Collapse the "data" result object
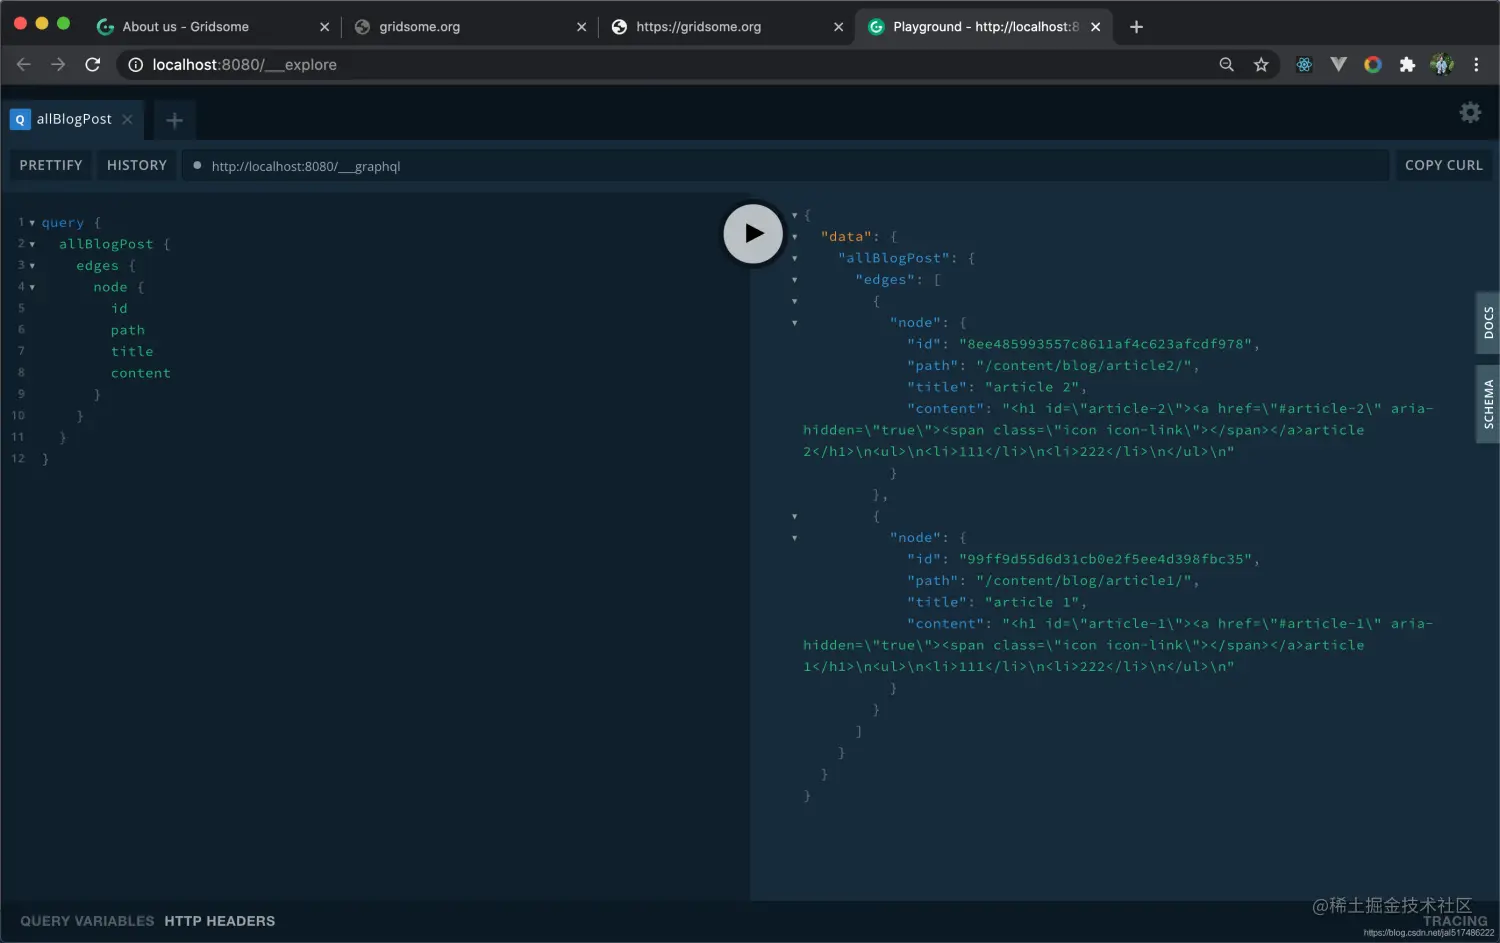This screenshot has width=1500, height=943. click(795, 237)
